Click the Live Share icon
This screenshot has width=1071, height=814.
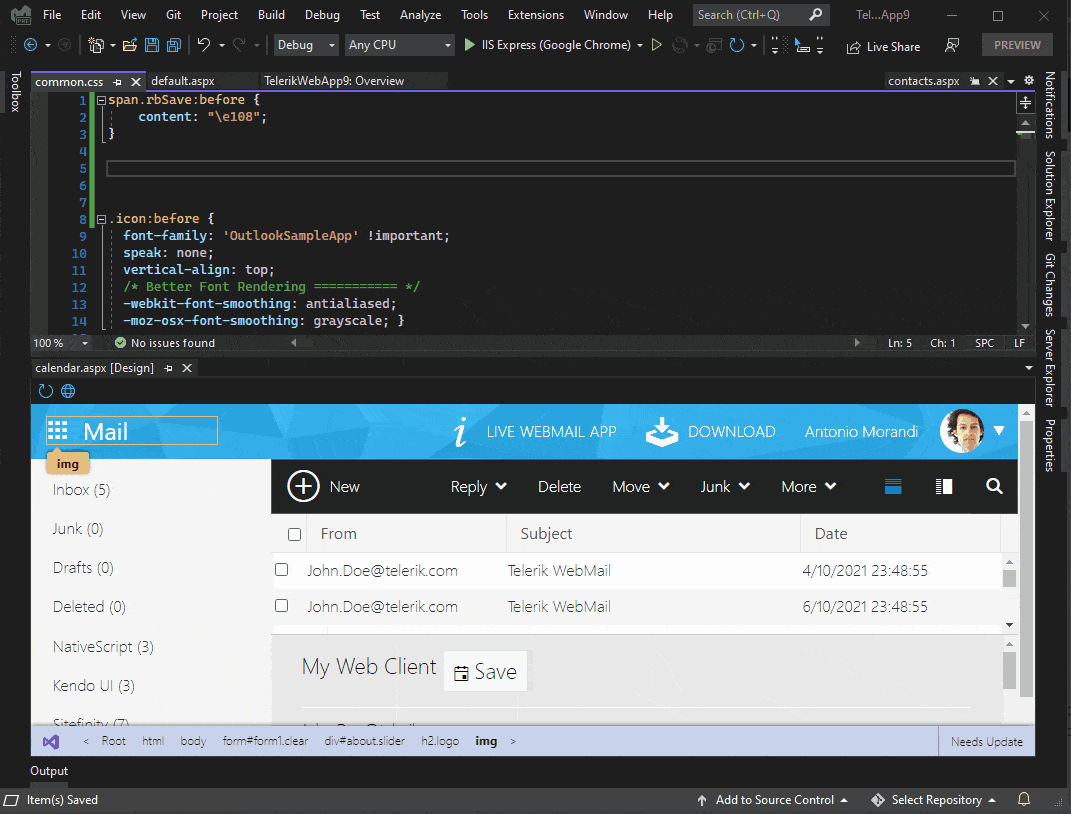click(853, 47)
